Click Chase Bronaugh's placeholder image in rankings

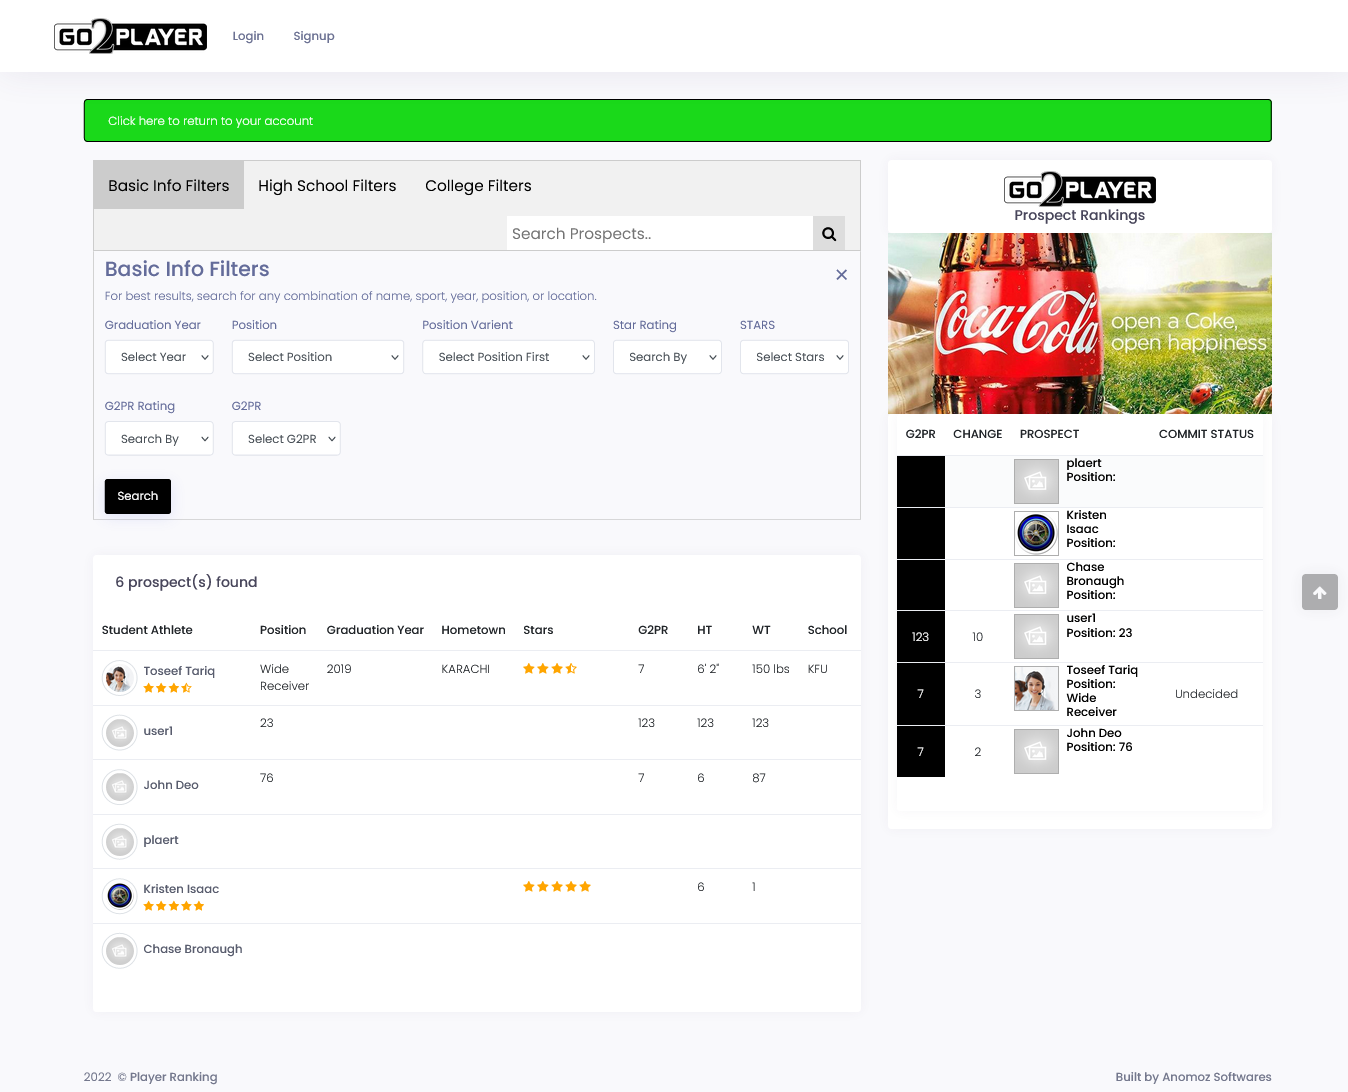pos(1036,585)
